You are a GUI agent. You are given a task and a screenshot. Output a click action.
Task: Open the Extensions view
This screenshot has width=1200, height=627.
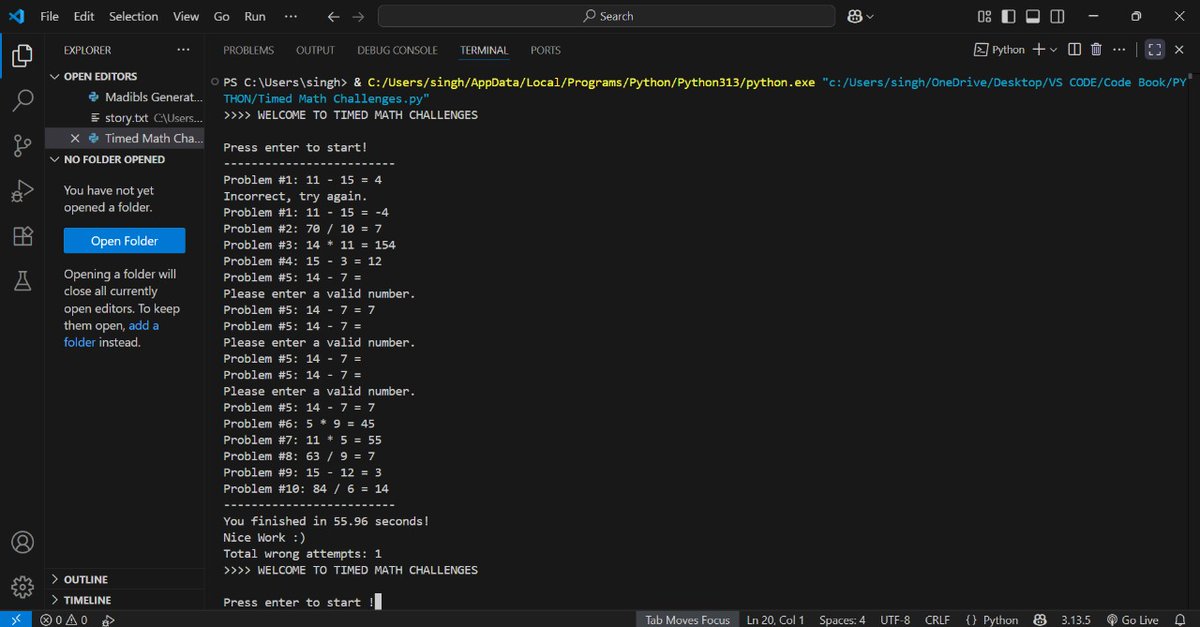click(22, 237)
